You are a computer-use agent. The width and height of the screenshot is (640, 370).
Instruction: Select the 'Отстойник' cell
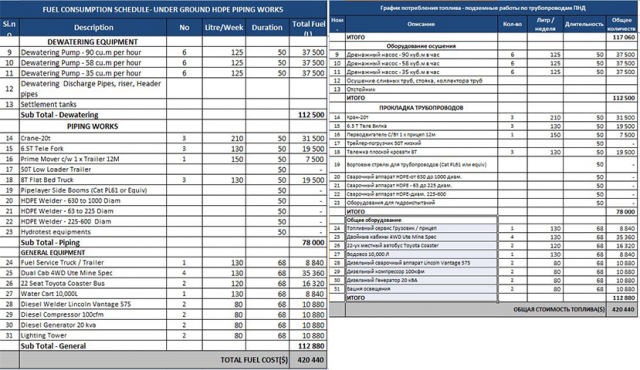coord(421,89)
